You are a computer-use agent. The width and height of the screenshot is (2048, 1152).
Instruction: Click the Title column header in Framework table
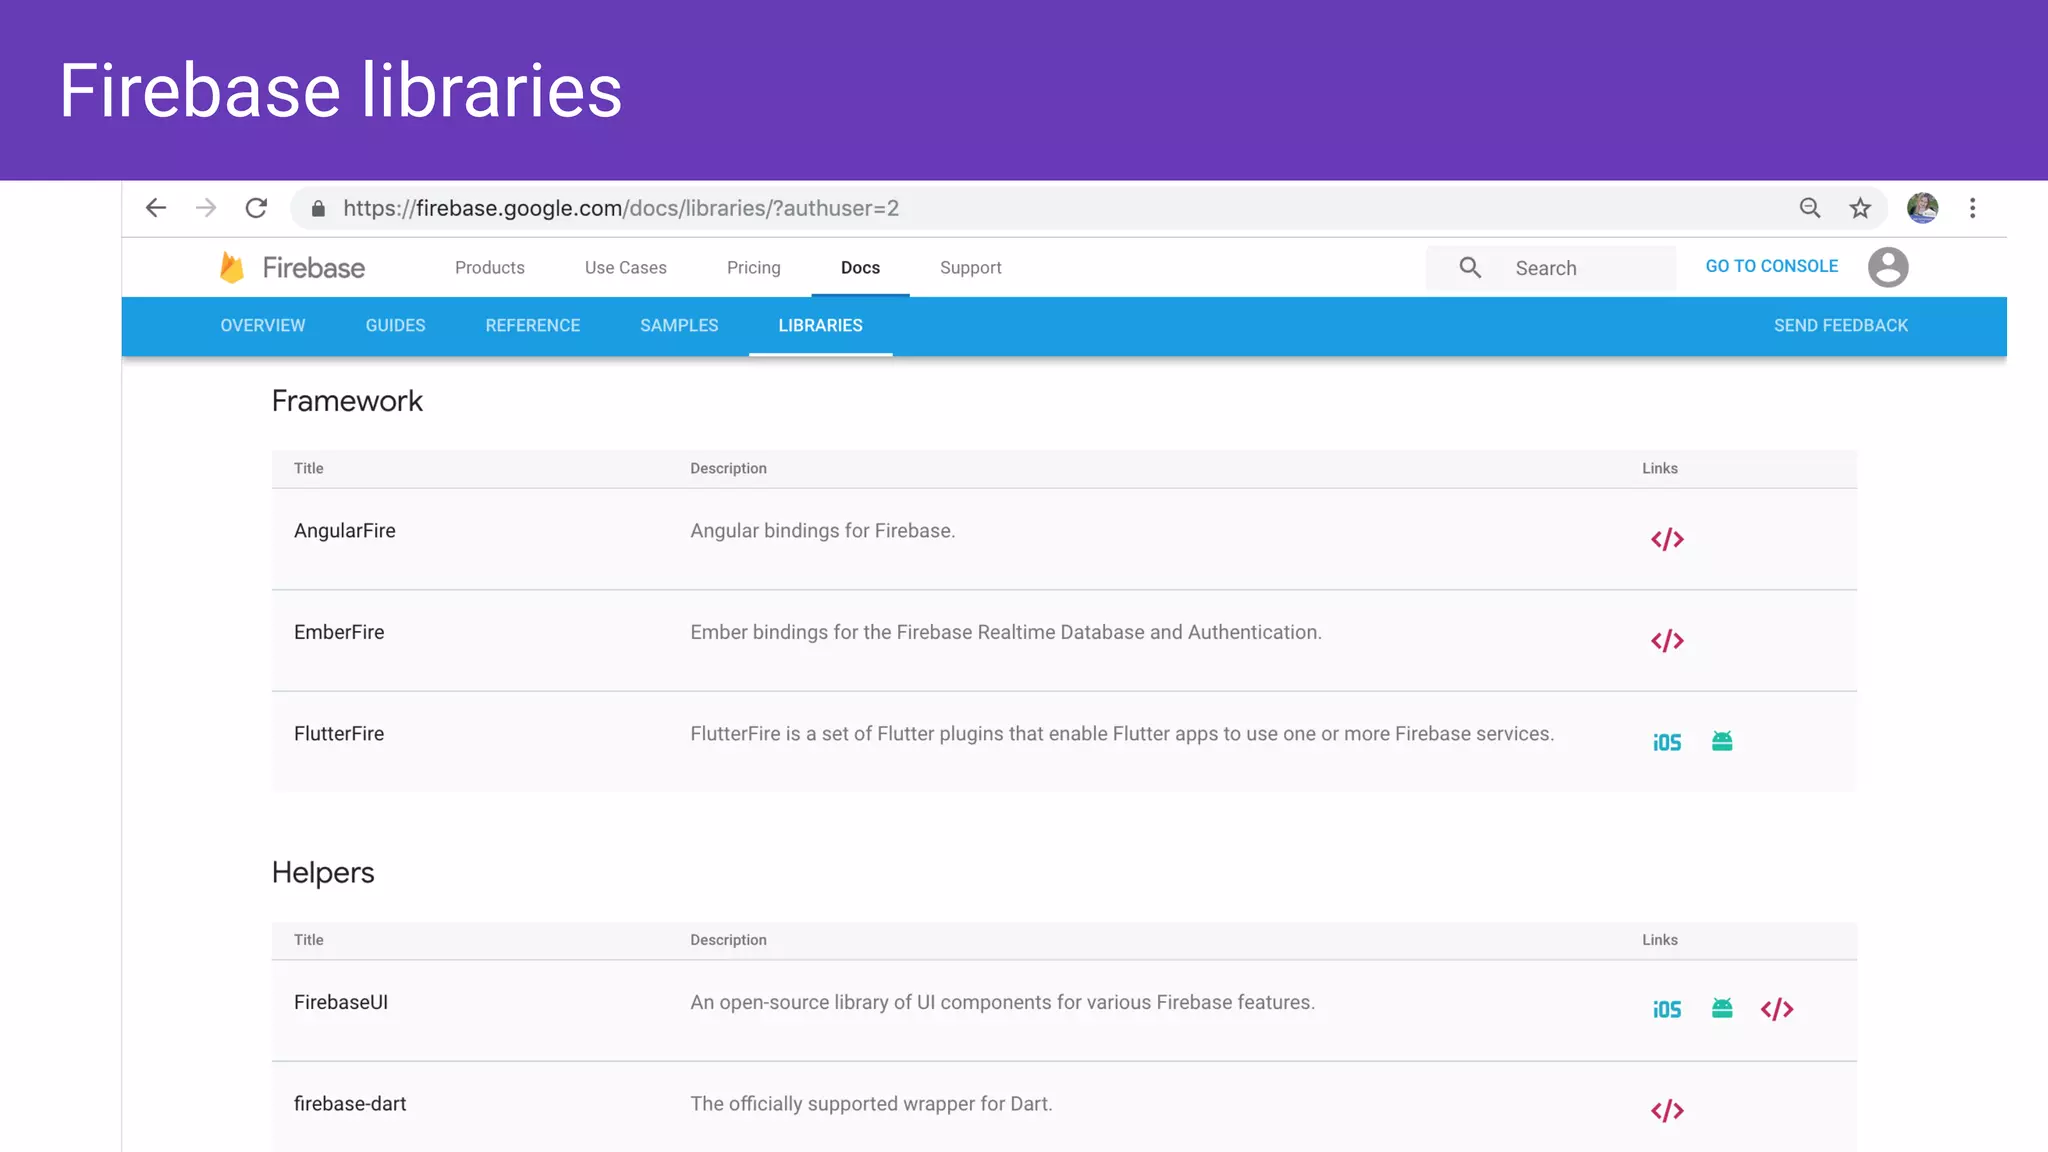point(309,468)
